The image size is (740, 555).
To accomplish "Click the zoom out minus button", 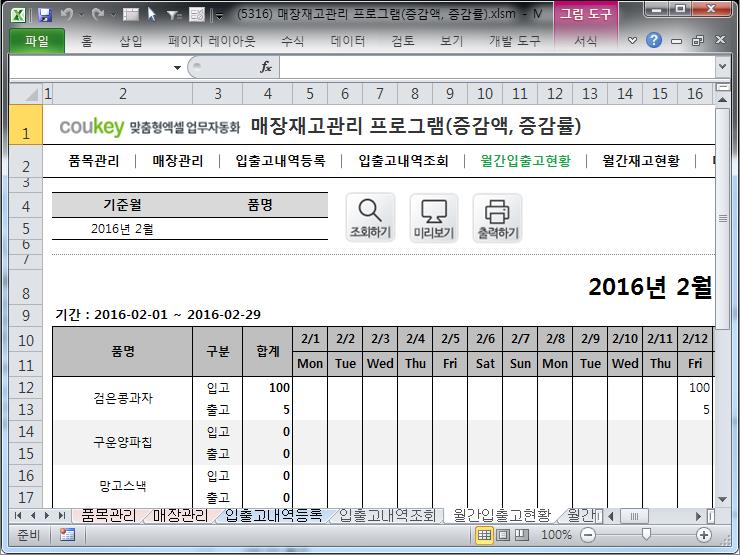I will tap(588, 535).
